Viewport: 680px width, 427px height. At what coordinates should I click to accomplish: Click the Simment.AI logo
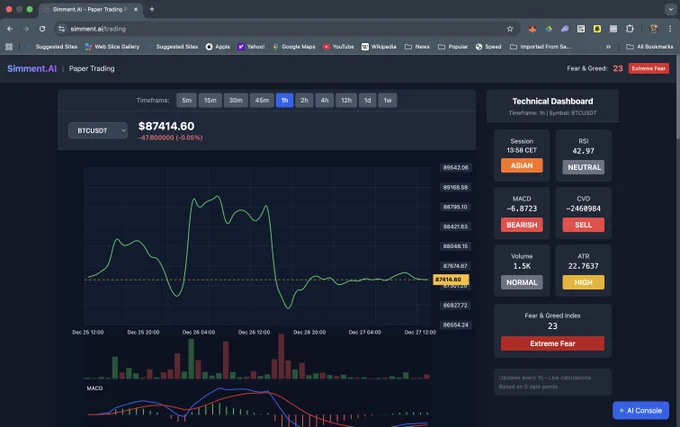tap(32, 68)
